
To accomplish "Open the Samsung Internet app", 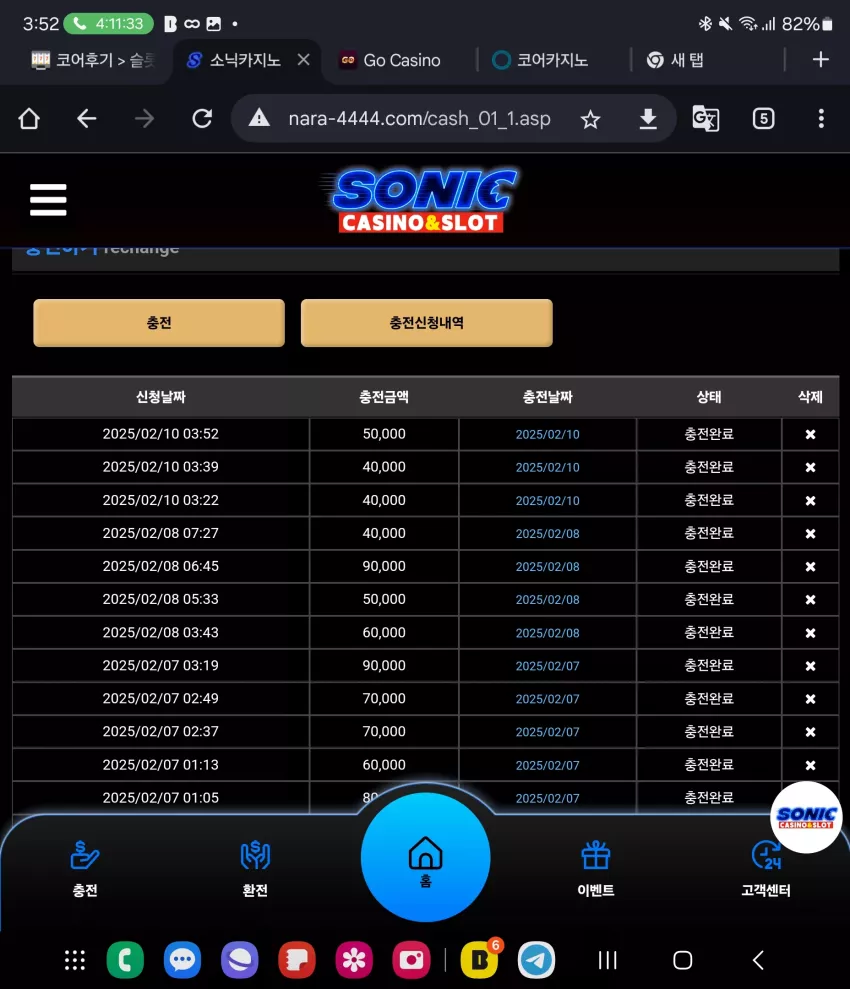I will click(x=240, y=960).
